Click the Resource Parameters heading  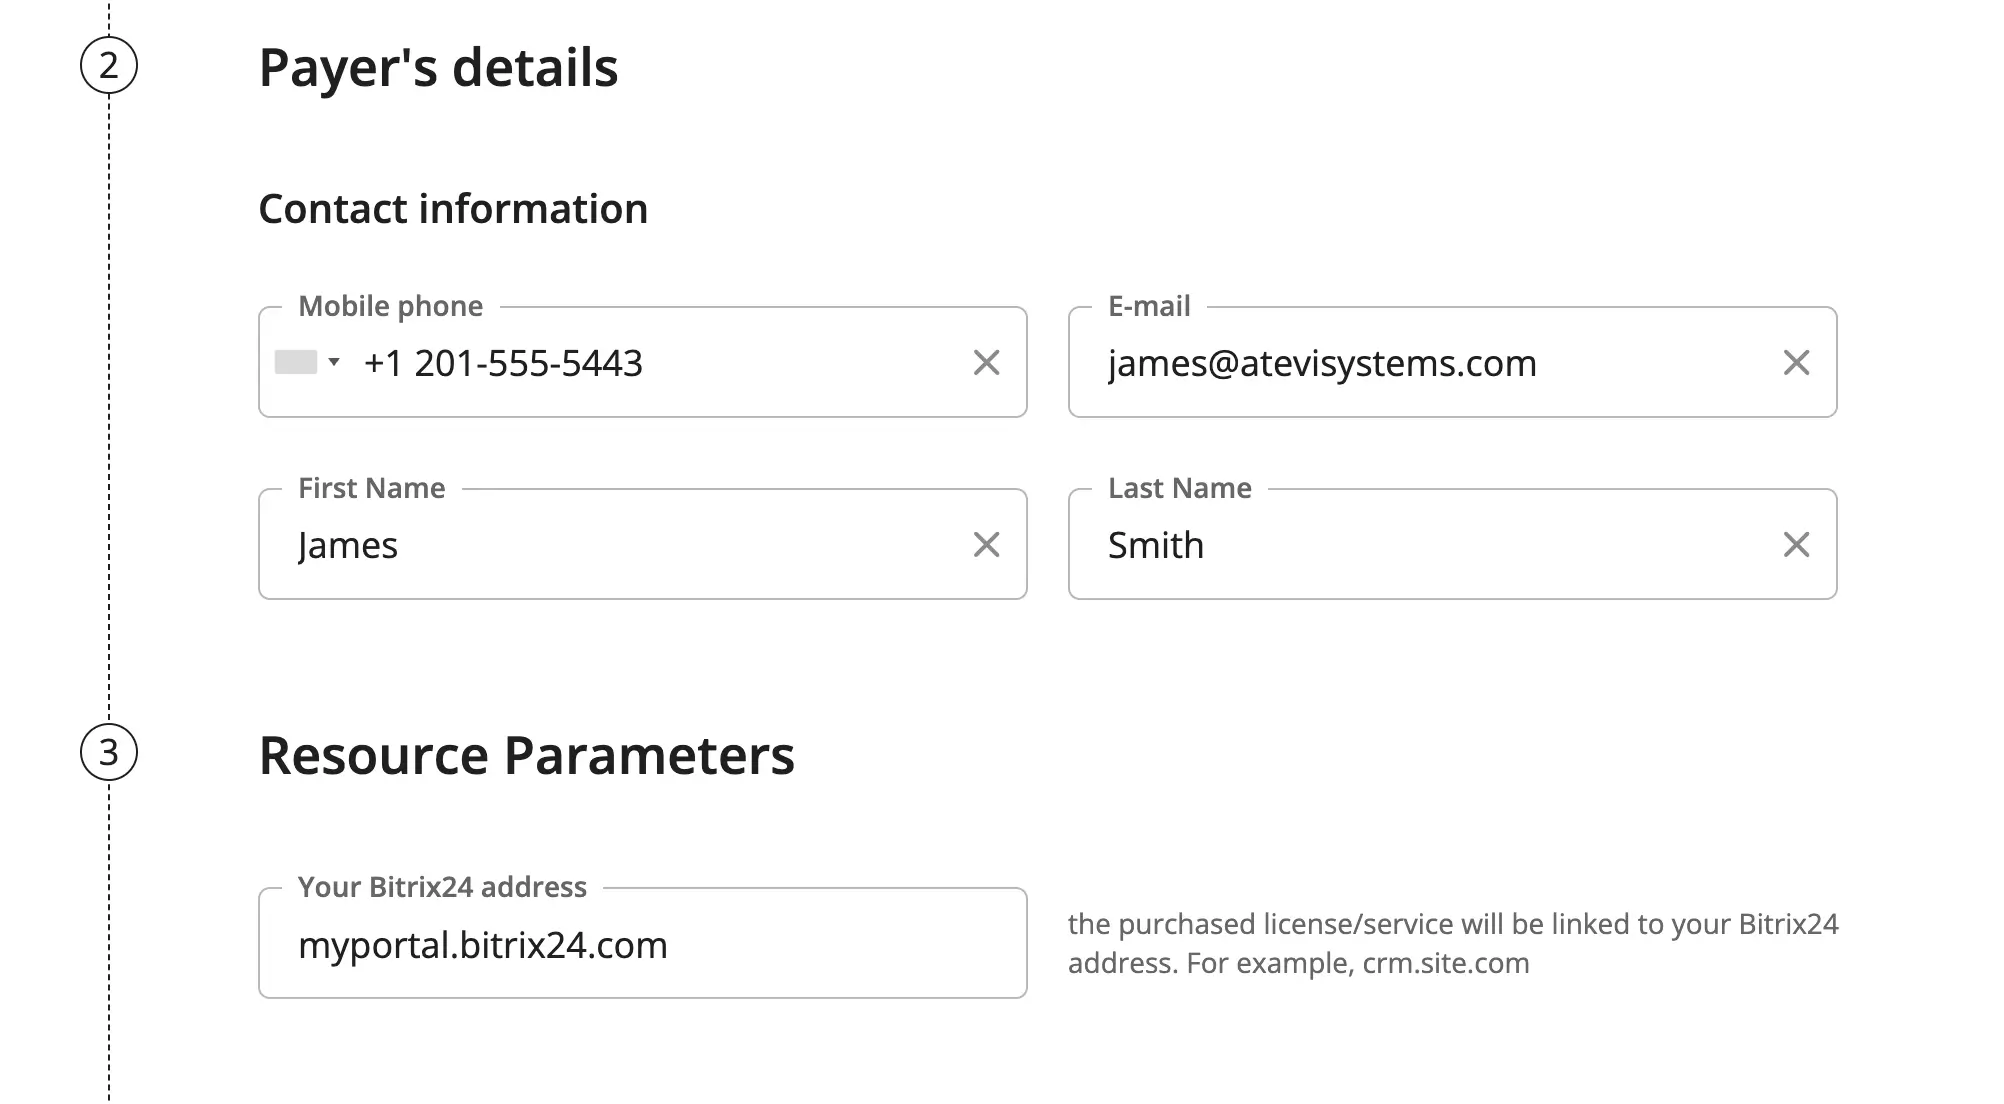tap(526, 755)
